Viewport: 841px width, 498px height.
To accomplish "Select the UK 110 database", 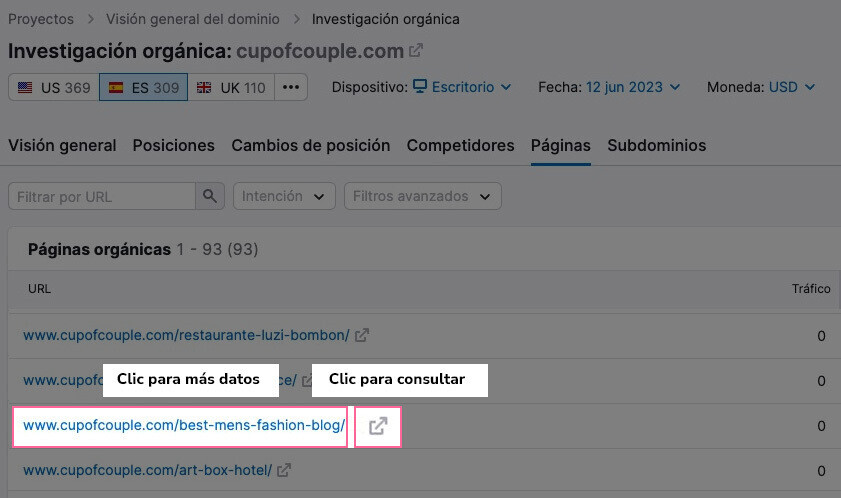I will (231, 87).
